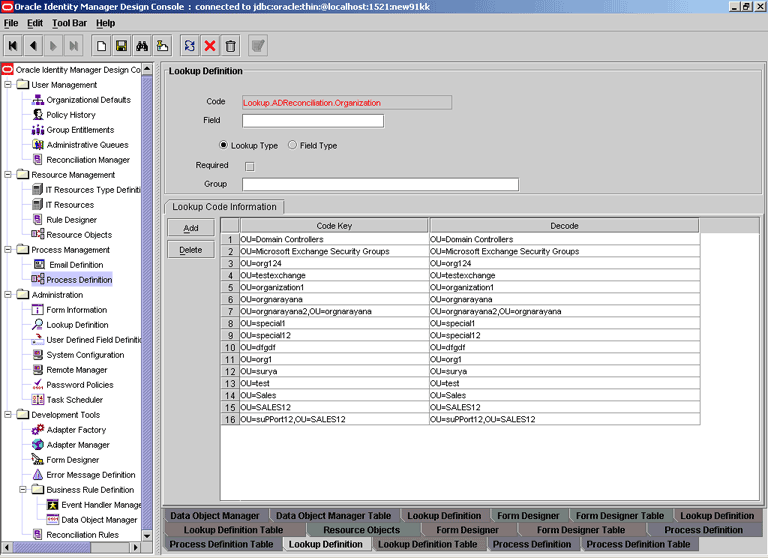Open Administrative Queues node
Image resolution: width=768 pixels, height=558 pixels.
click(x=87, y=145)
